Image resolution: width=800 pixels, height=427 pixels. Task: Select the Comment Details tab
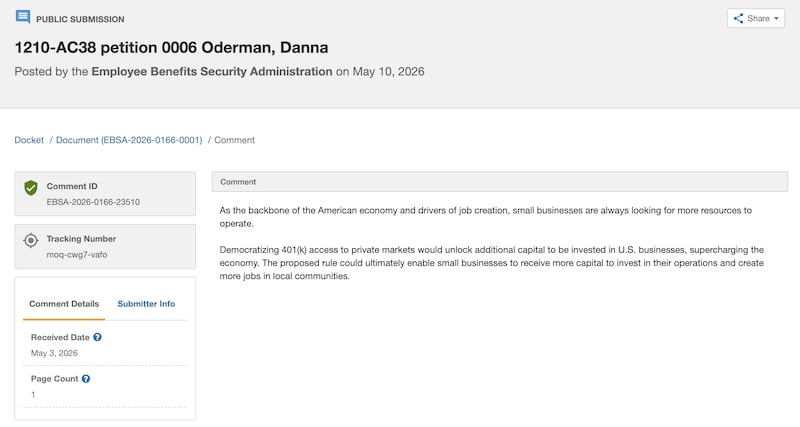coord(64,304)
